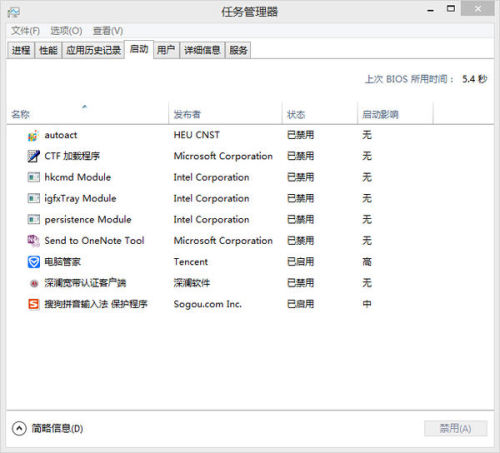The image size is (500, 453).
Task: Close the Task Manager window
Action: point(478,8)
